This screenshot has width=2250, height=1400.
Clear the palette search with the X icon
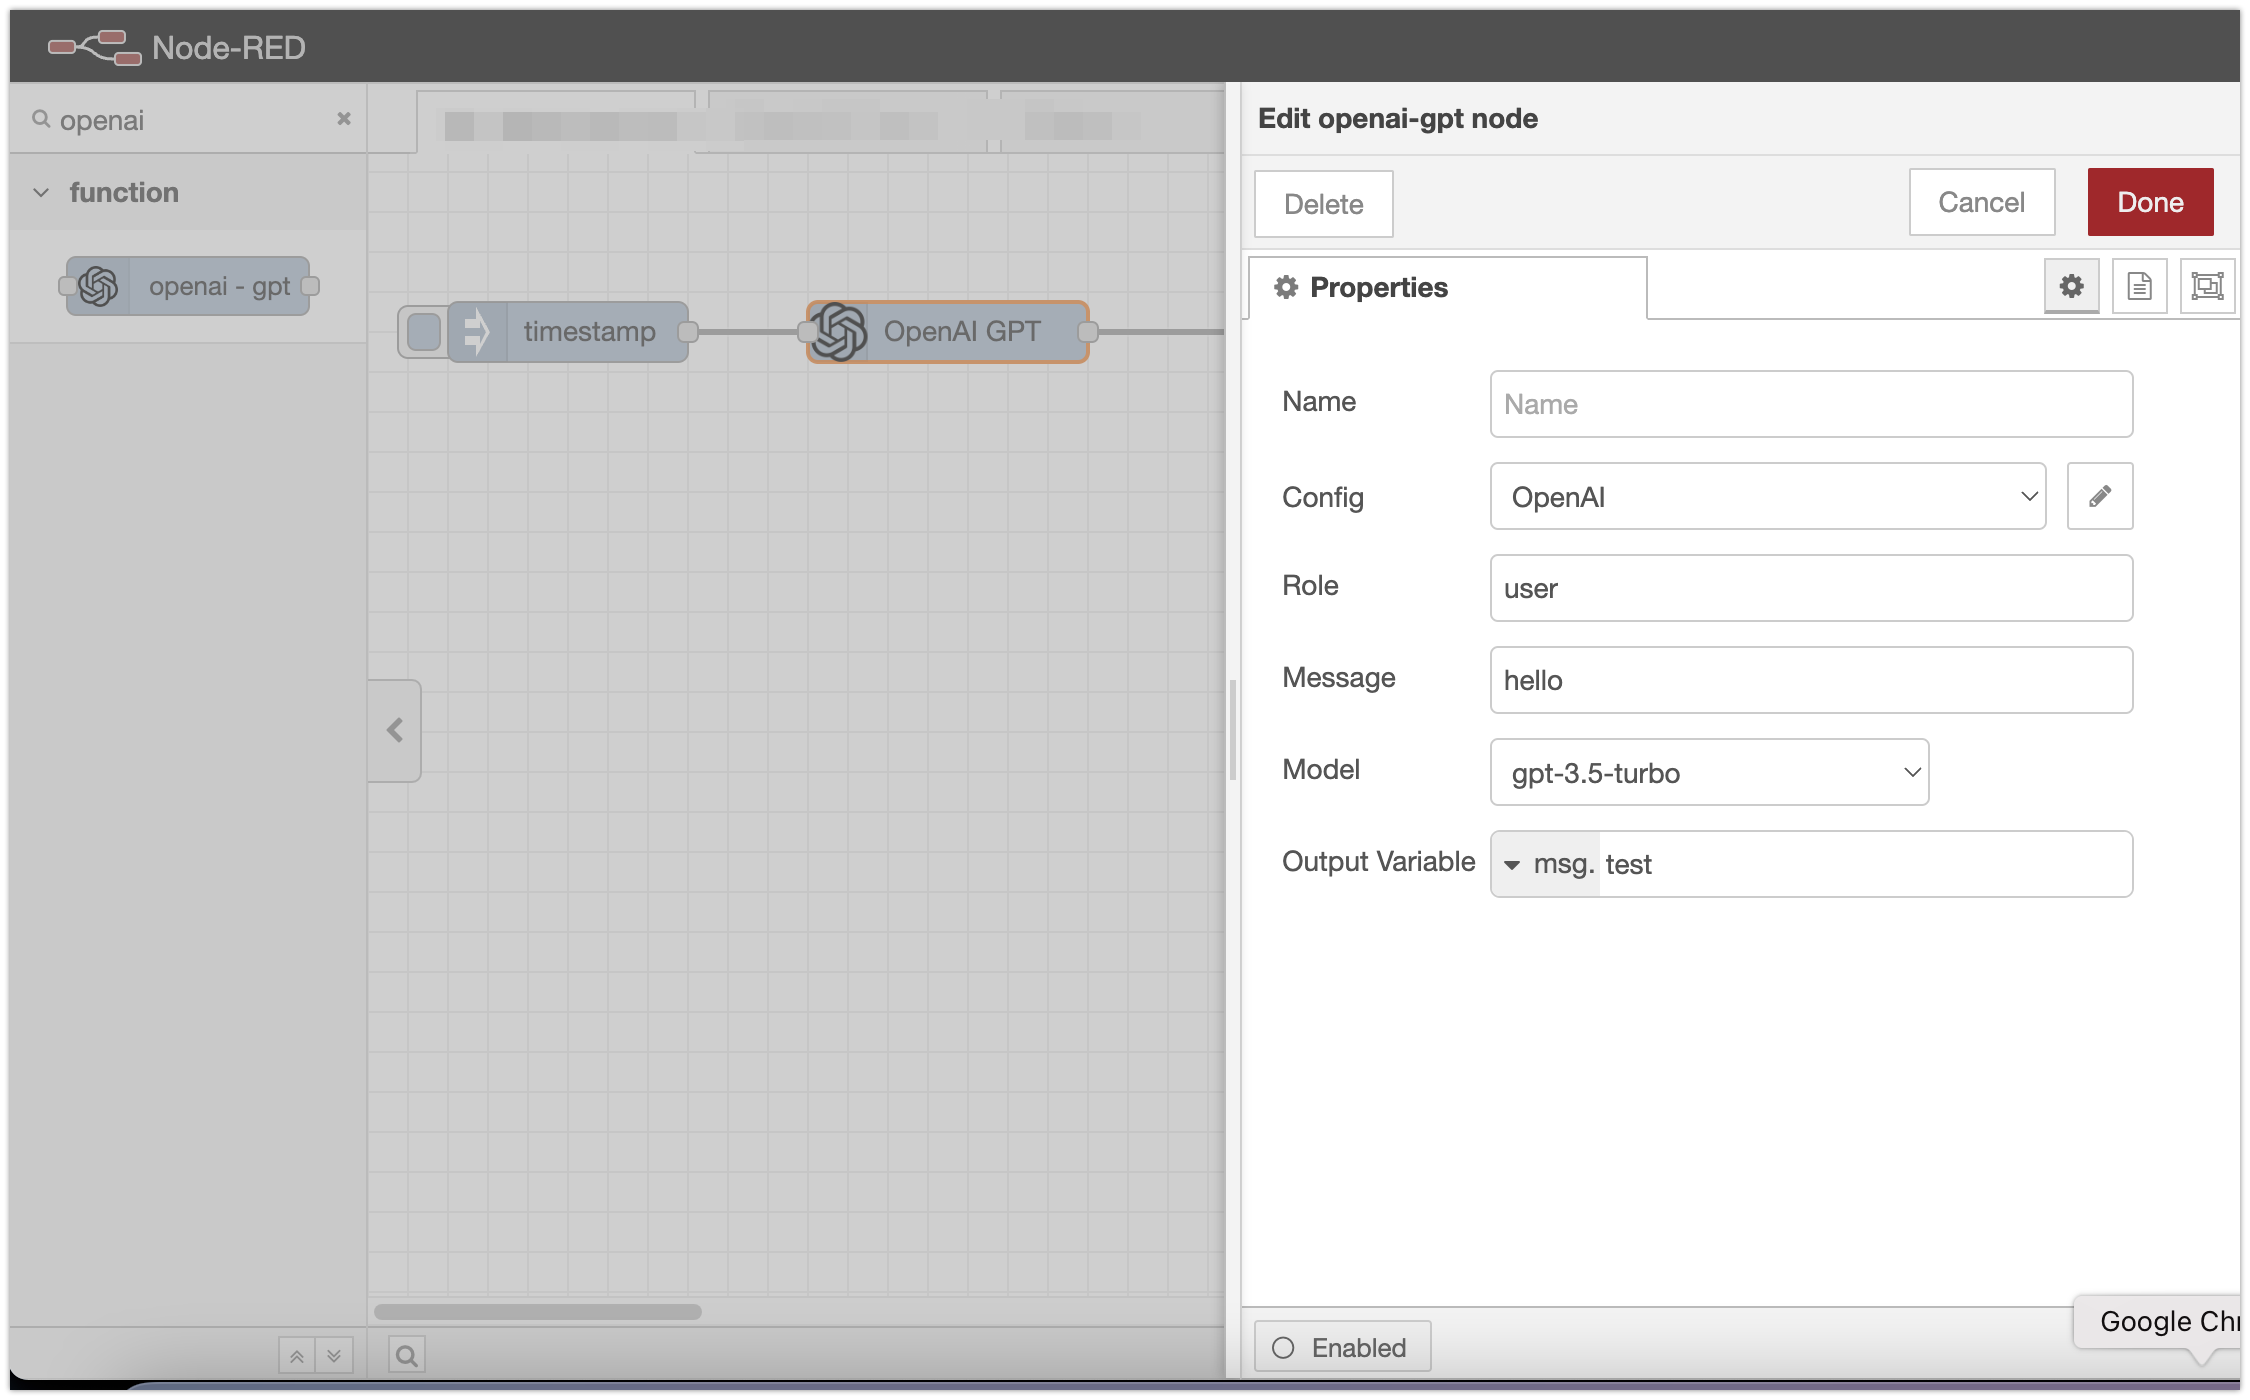pyautogui.click(x=343, y=119)
